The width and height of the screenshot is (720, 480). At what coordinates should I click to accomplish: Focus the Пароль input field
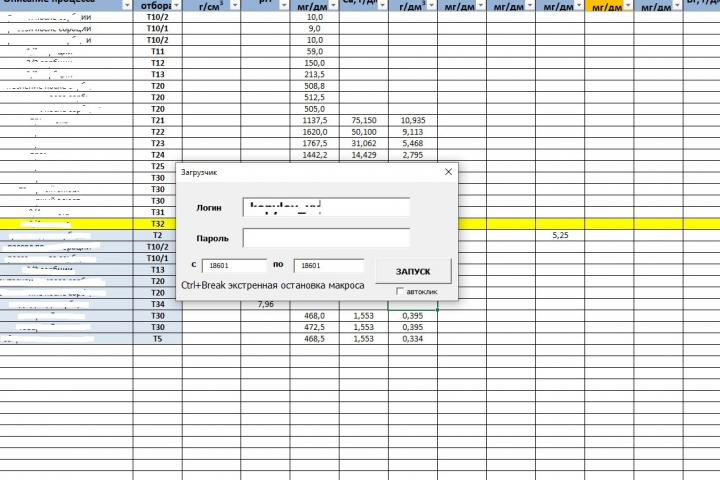pyautogui.click(x=326, y=238)
